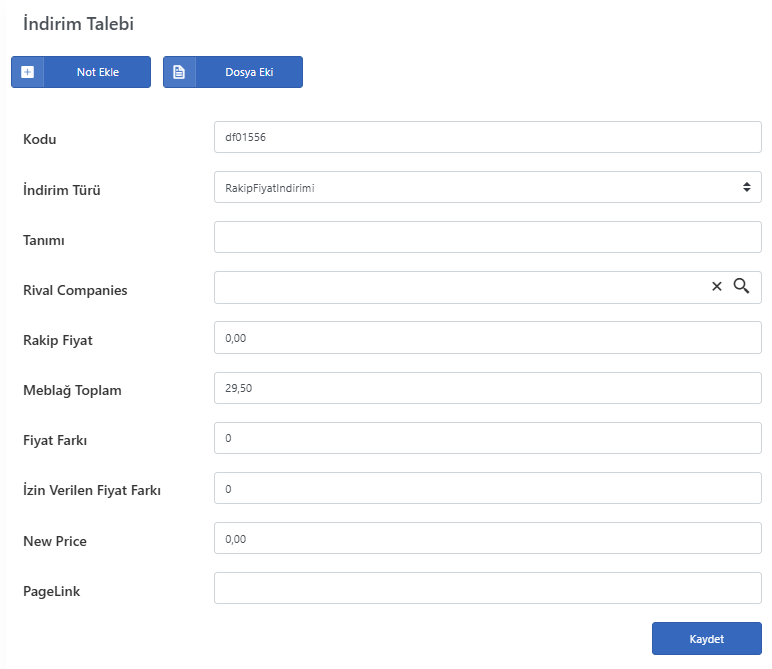The width and height of the screenshot is (772, 669).
Task: Click the document icon on Dosya Eki
Action: pyautogui.click(x=179, y=72)
